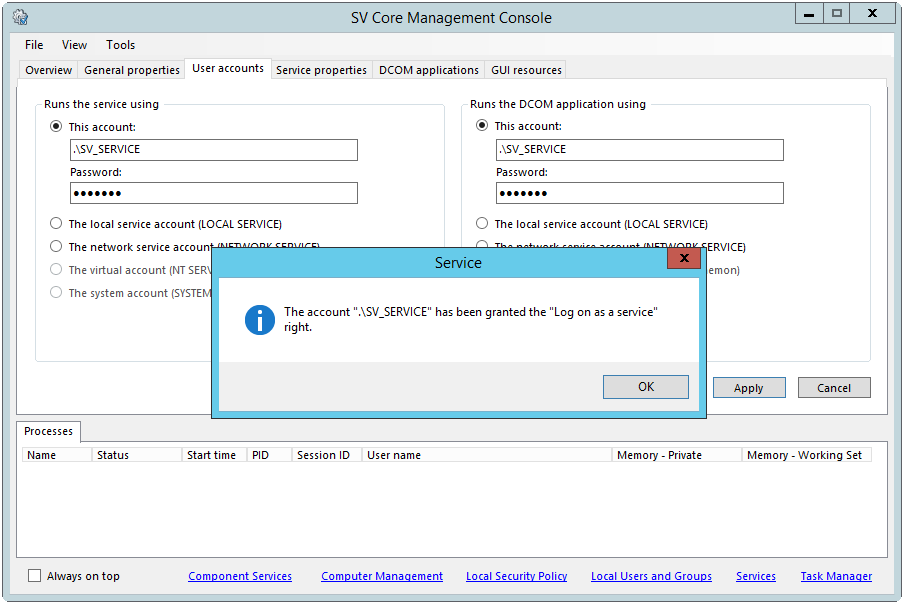Close the SV Core Management Console window
The width and height of the screenshot is (904, 604).
pyautogui.click(x=873, y=14)
